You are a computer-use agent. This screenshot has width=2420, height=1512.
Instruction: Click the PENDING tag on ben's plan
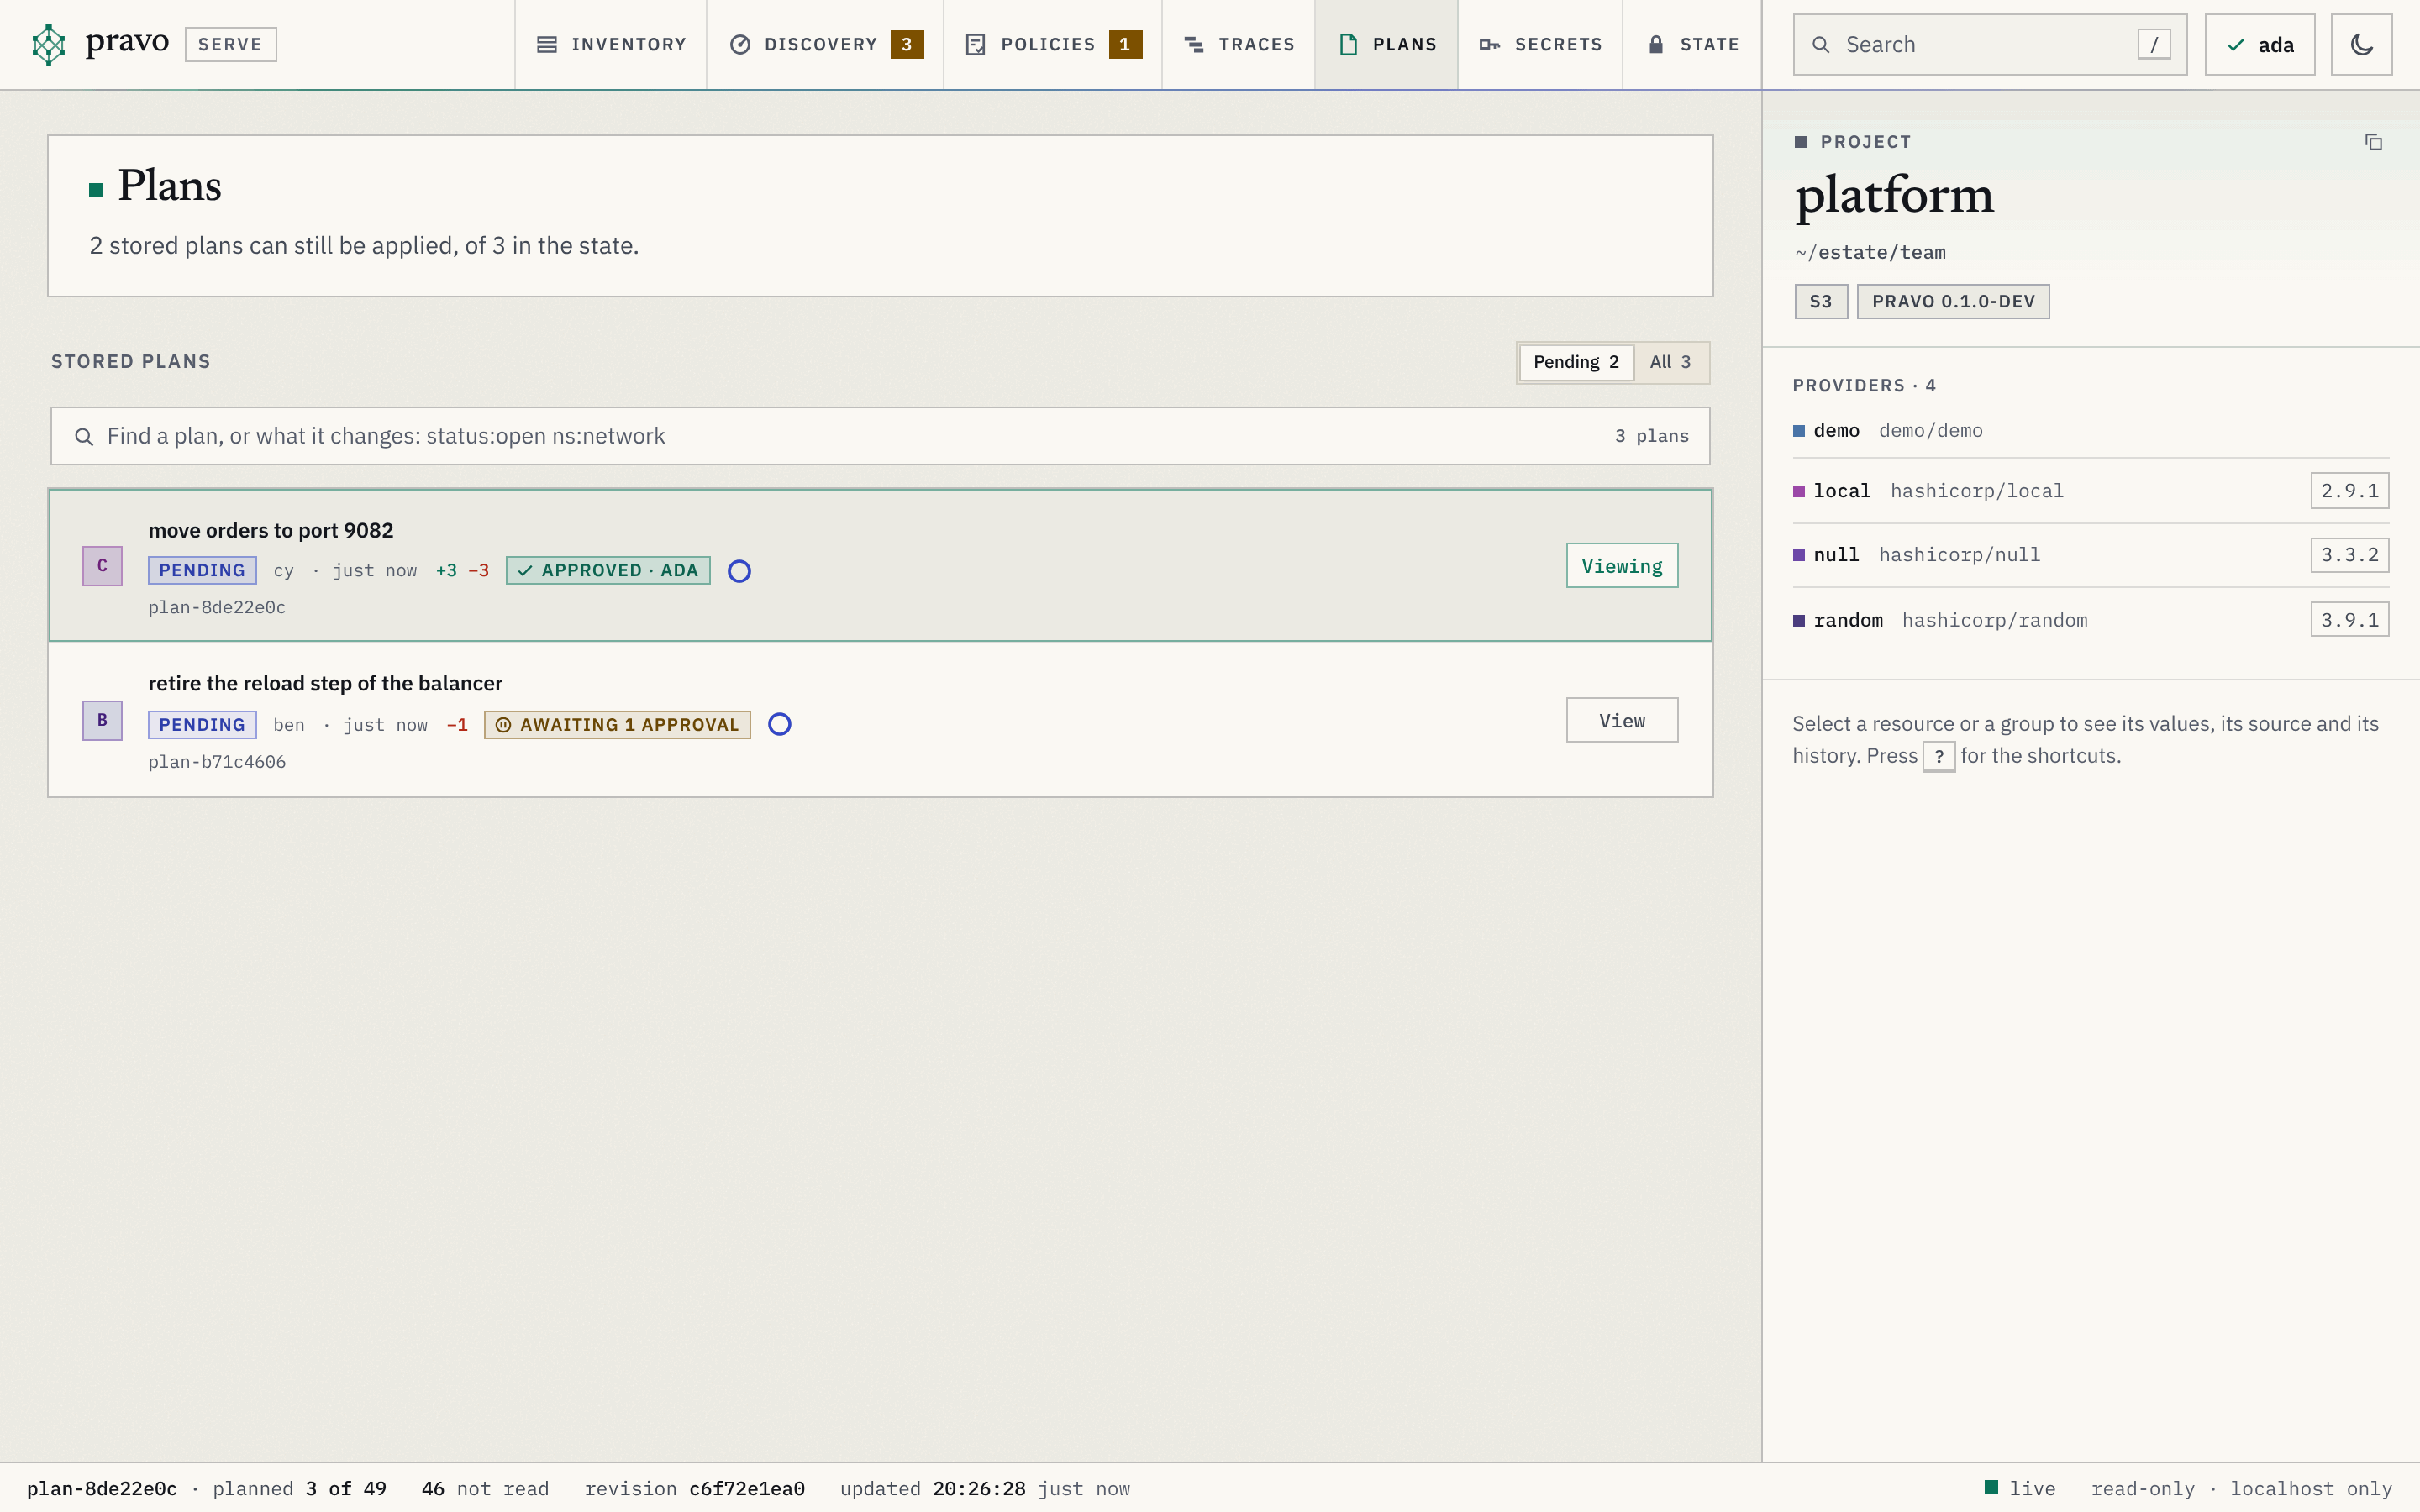point(202,724)
